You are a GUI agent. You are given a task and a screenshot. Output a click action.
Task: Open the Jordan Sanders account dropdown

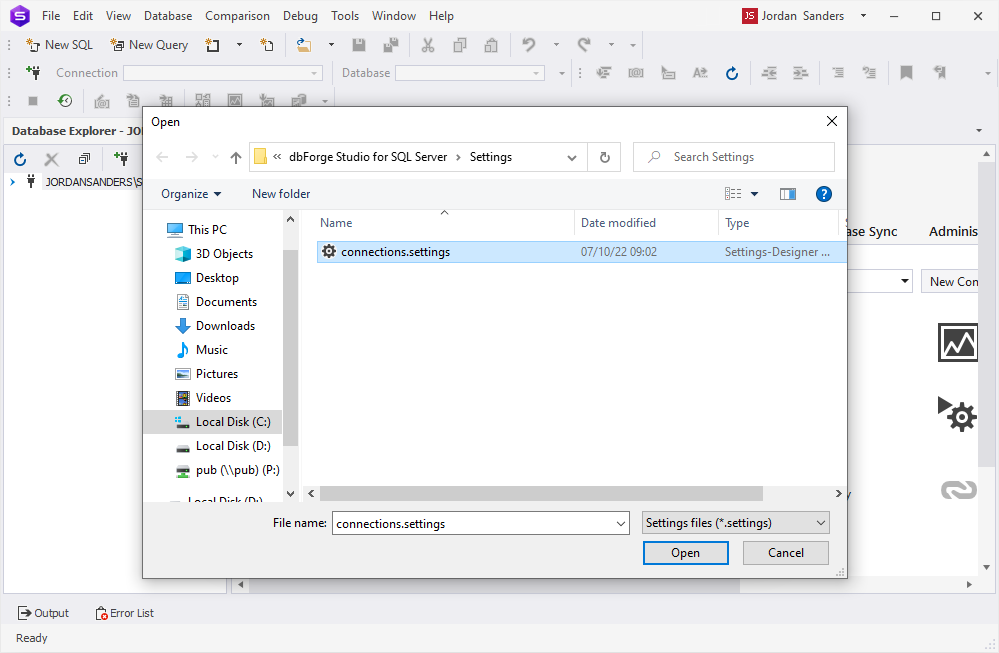[x=863, y=16]
